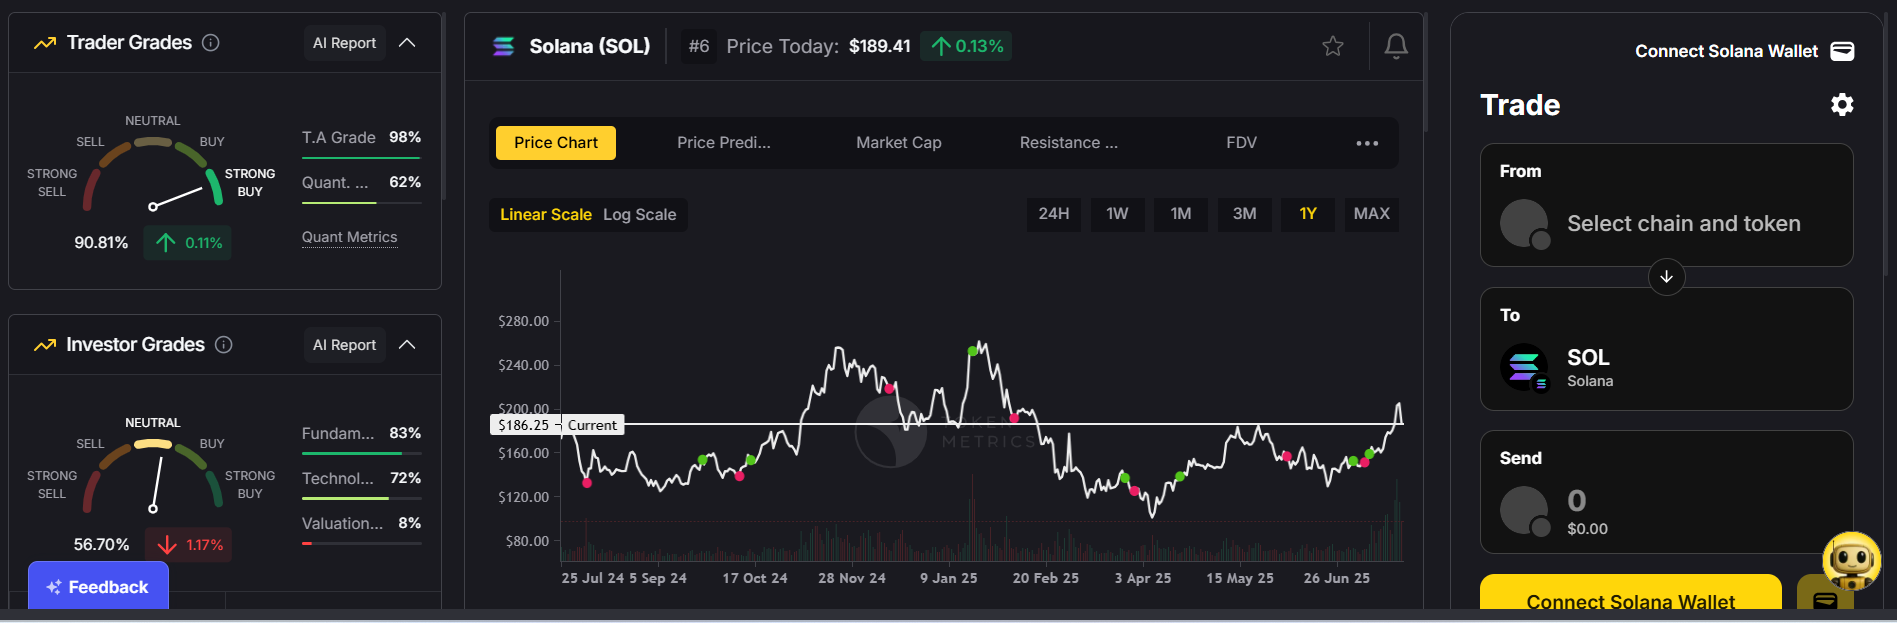
Task: Click the Solana logo beside Solana (SOL)
Action: [x=504, y=46]
